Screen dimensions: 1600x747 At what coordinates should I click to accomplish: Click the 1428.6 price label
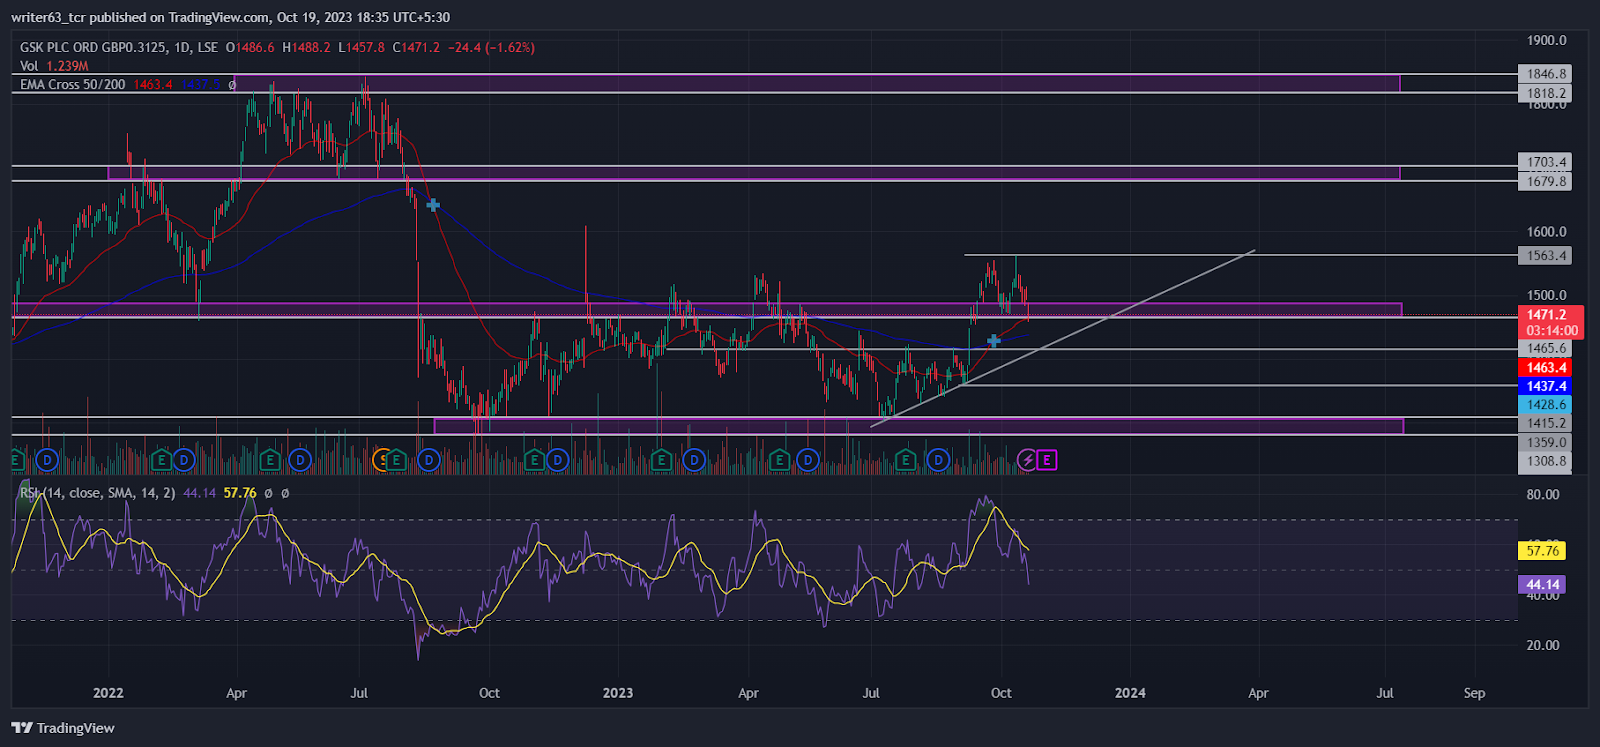click(x=1546, y=405)
